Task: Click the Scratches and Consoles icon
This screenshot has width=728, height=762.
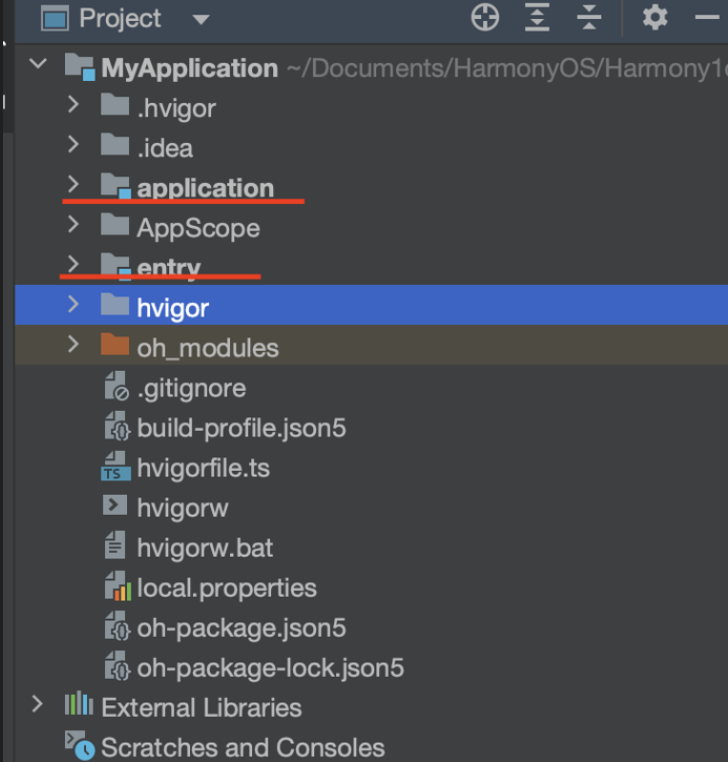Action: pos(80,745)
